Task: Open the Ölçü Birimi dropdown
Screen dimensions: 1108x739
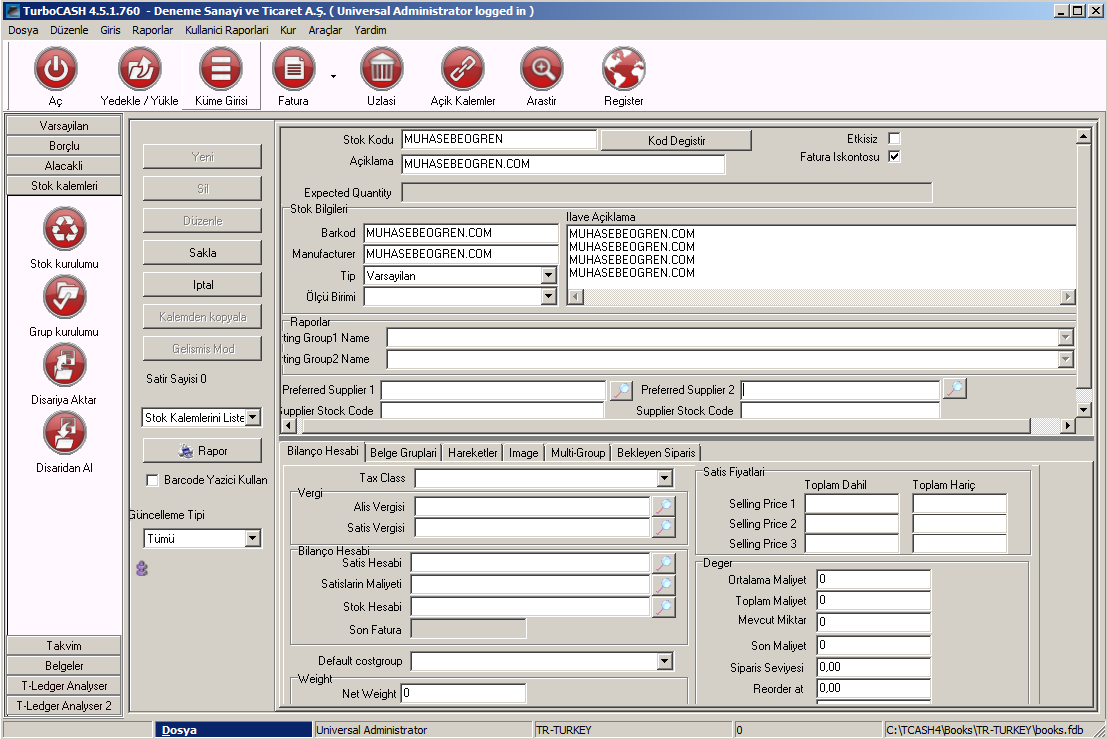Action: tap(548, 297)
